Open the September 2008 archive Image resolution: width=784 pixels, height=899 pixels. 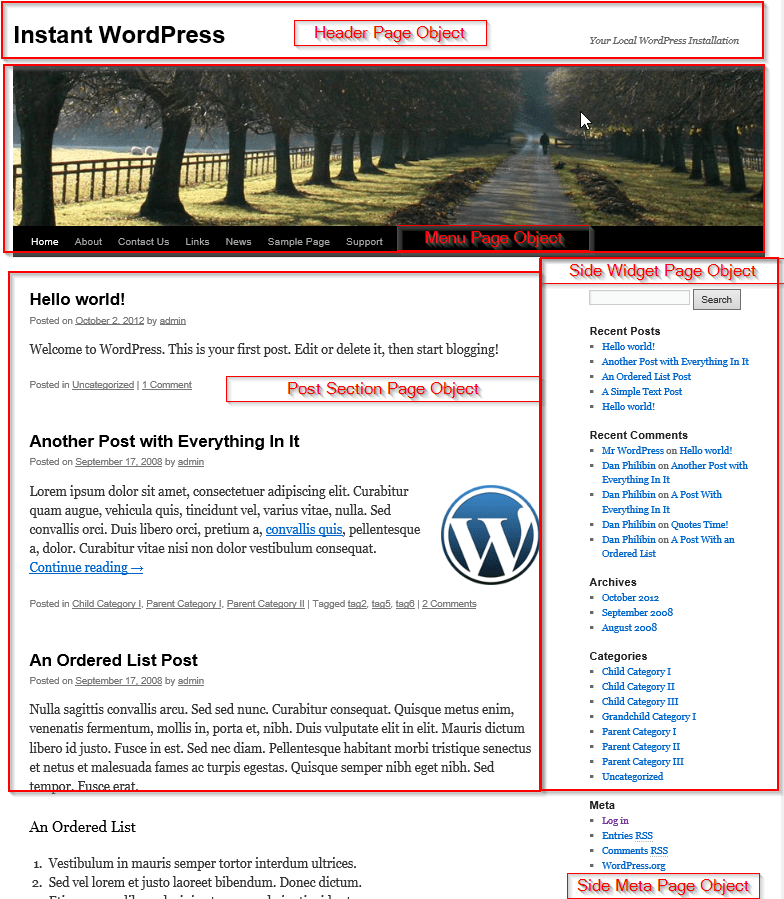[x=637, y=612]
